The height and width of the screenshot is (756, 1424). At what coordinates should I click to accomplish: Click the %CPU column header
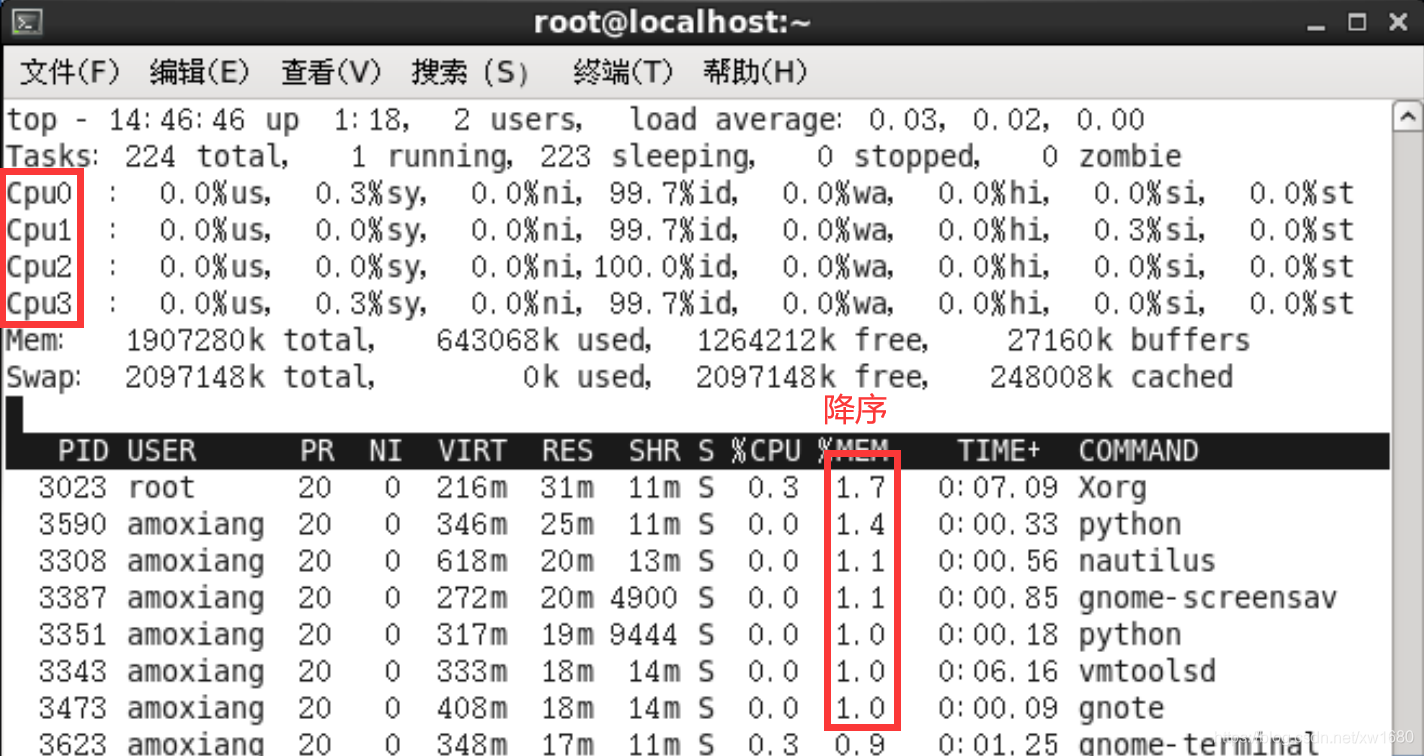(x=765, y=451)
